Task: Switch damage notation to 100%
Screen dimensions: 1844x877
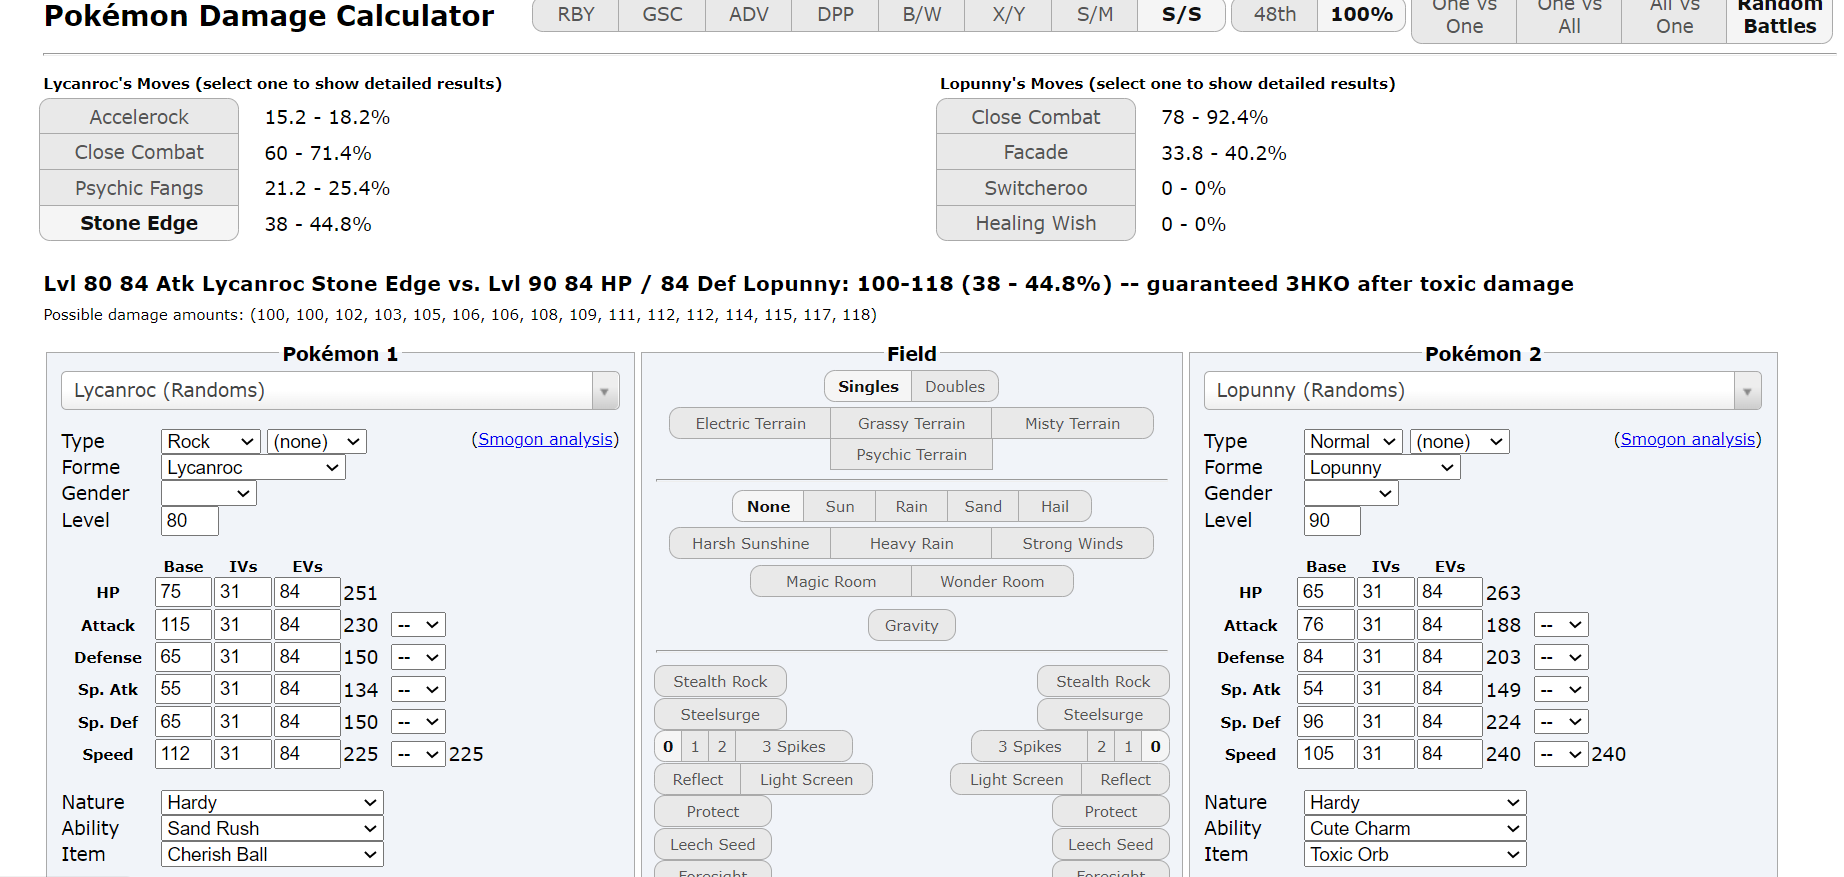Action: click(1362, 15)
